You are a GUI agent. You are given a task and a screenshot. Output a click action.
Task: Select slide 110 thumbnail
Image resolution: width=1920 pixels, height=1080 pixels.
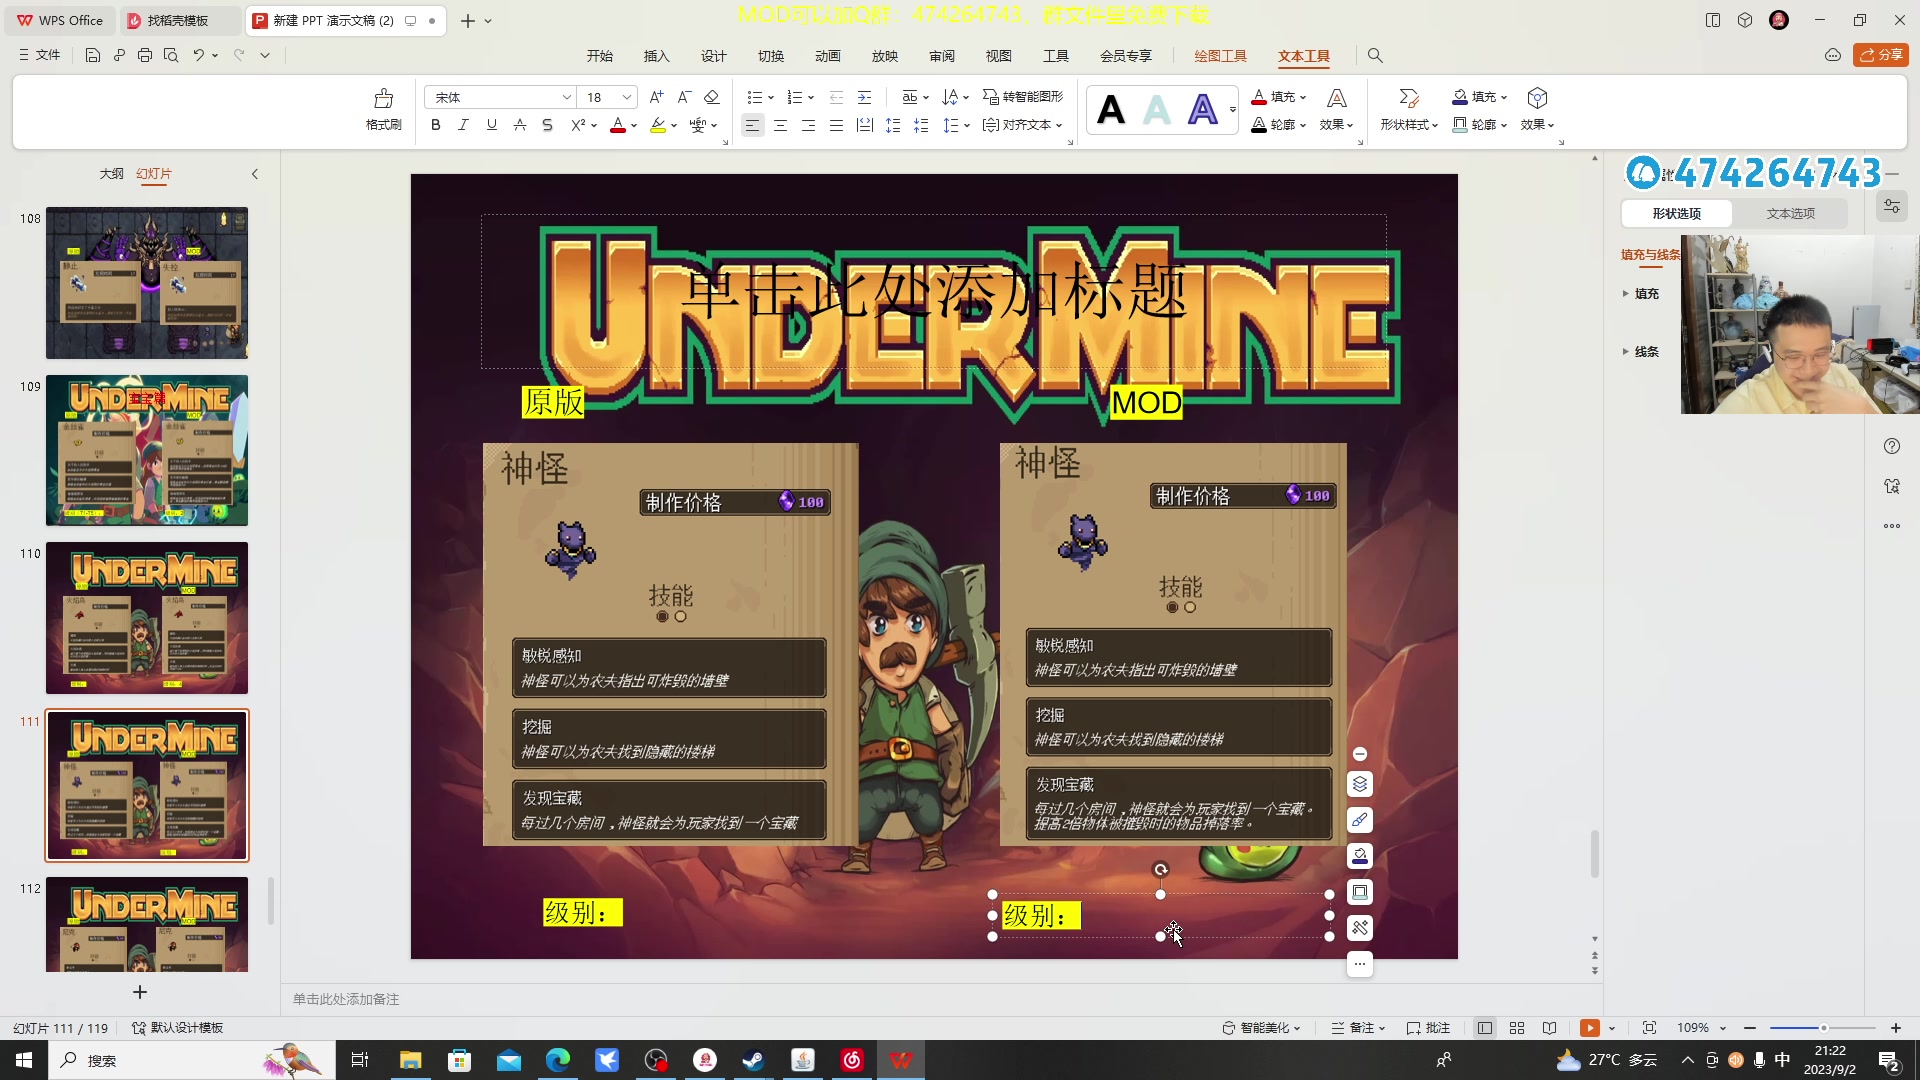[x=147, y=618]
